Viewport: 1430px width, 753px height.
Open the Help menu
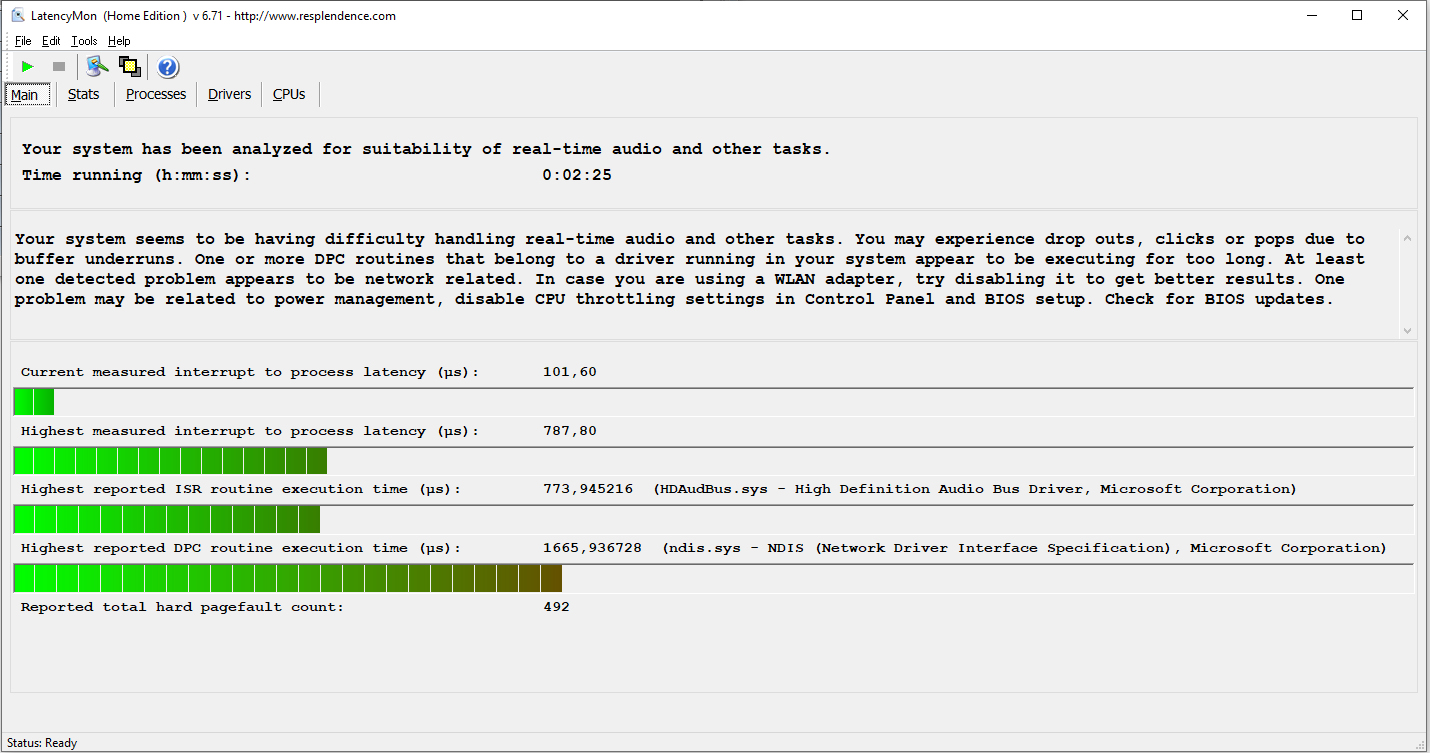point(119,41)
